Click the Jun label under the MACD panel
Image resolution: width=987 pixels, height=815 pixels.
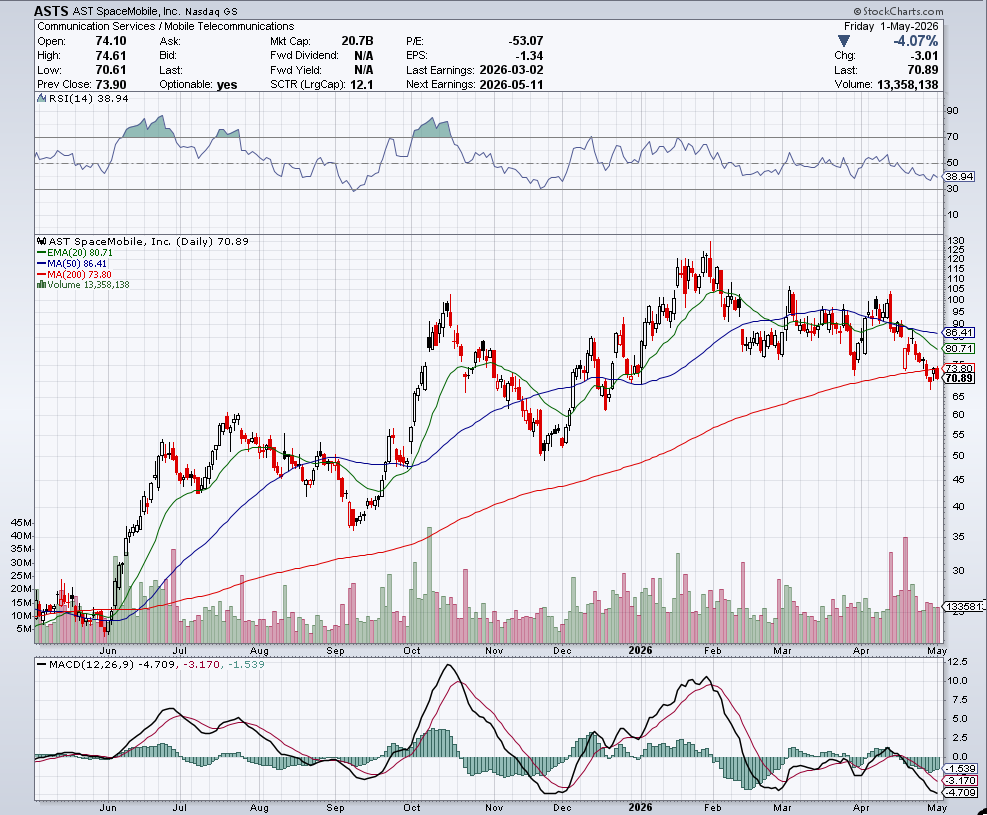pyautogui.click(x=108, y=807)
